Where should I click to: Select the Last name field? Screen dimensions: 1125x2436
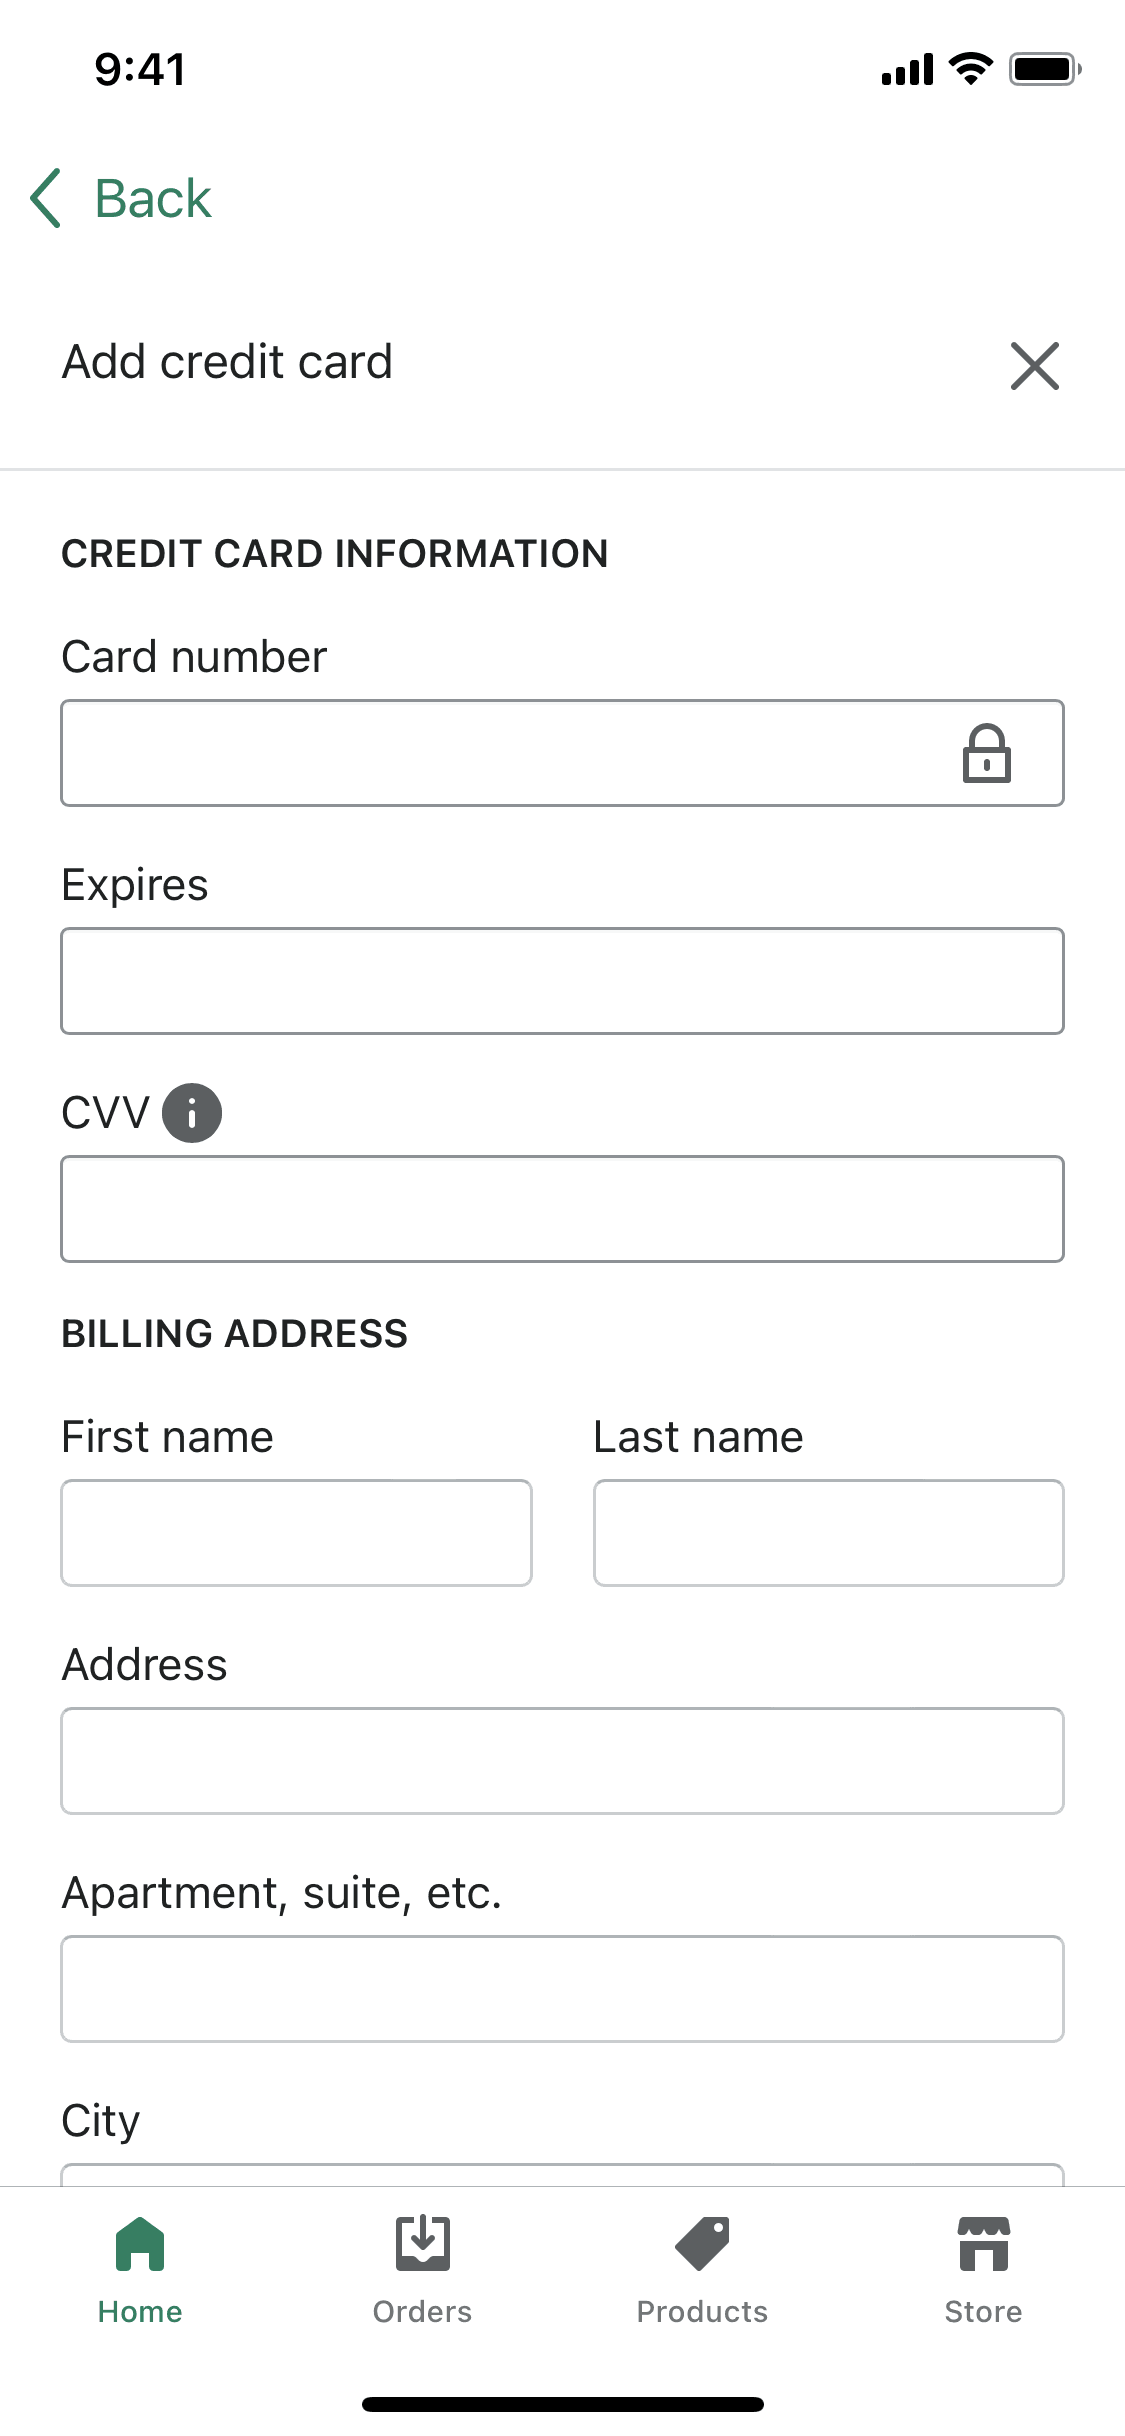click(x=828, y=1533)
